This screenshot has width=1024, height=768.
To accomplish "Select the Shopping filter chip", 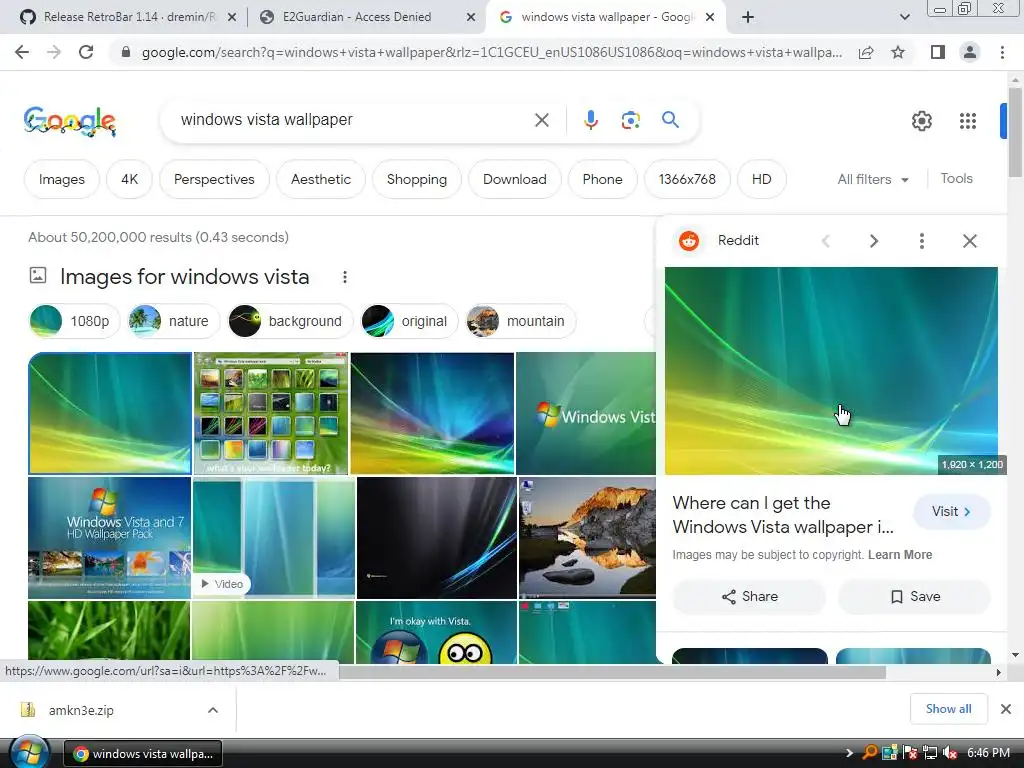I will pyautogui.click(x=417, y=179).
